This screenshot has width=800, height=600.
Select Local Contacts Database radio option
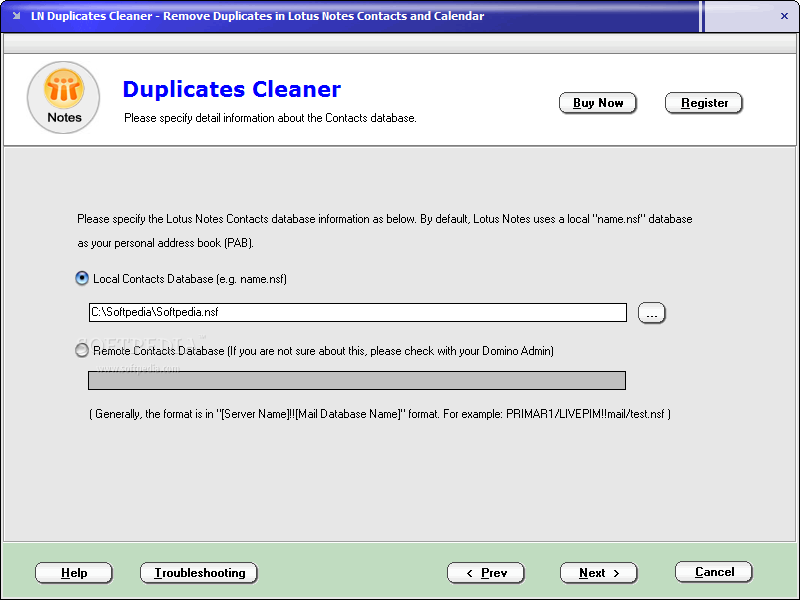point(82,279)
